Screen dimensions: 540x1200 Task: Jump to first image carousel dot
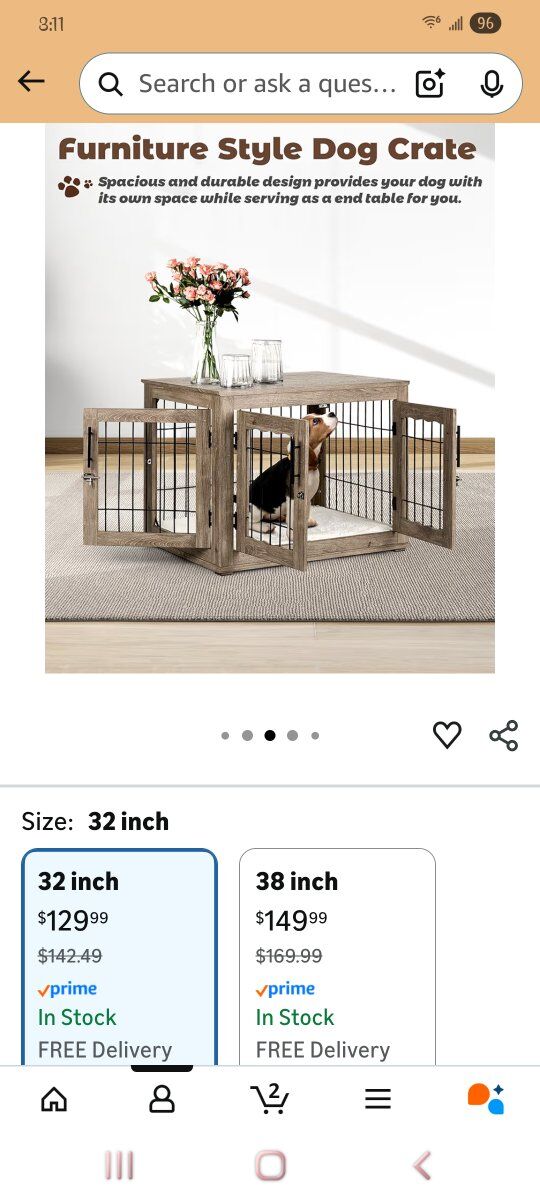tap(225, 736)
